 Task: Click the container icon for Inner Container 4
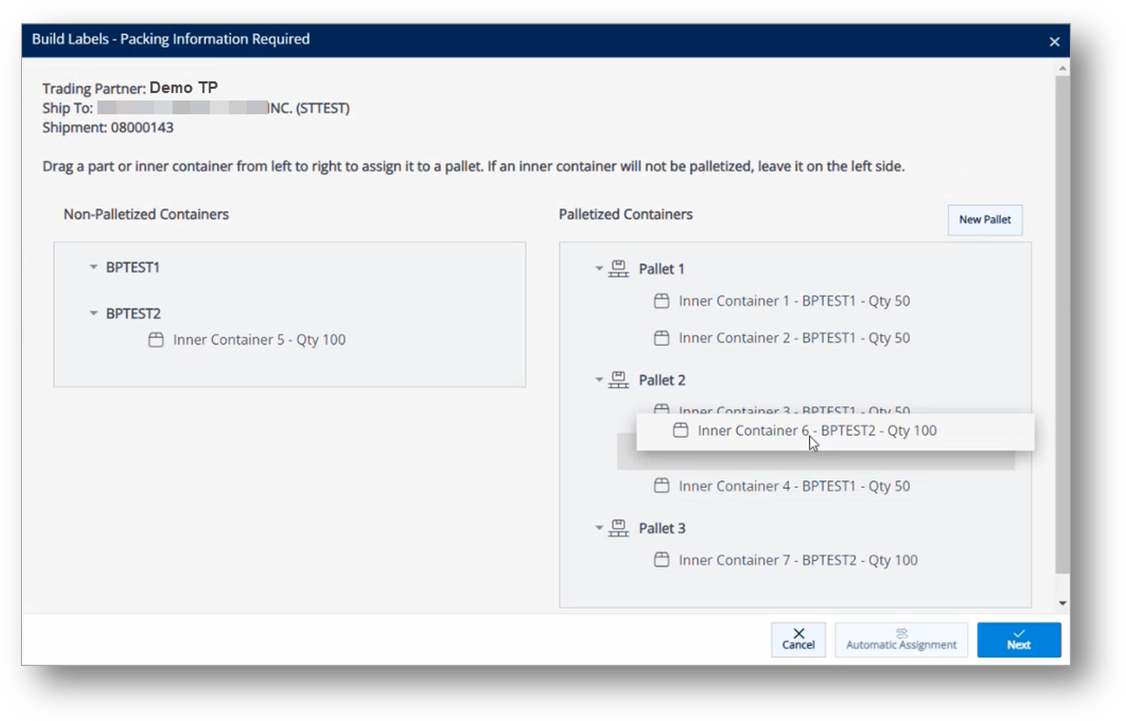(x=661, y=486)
